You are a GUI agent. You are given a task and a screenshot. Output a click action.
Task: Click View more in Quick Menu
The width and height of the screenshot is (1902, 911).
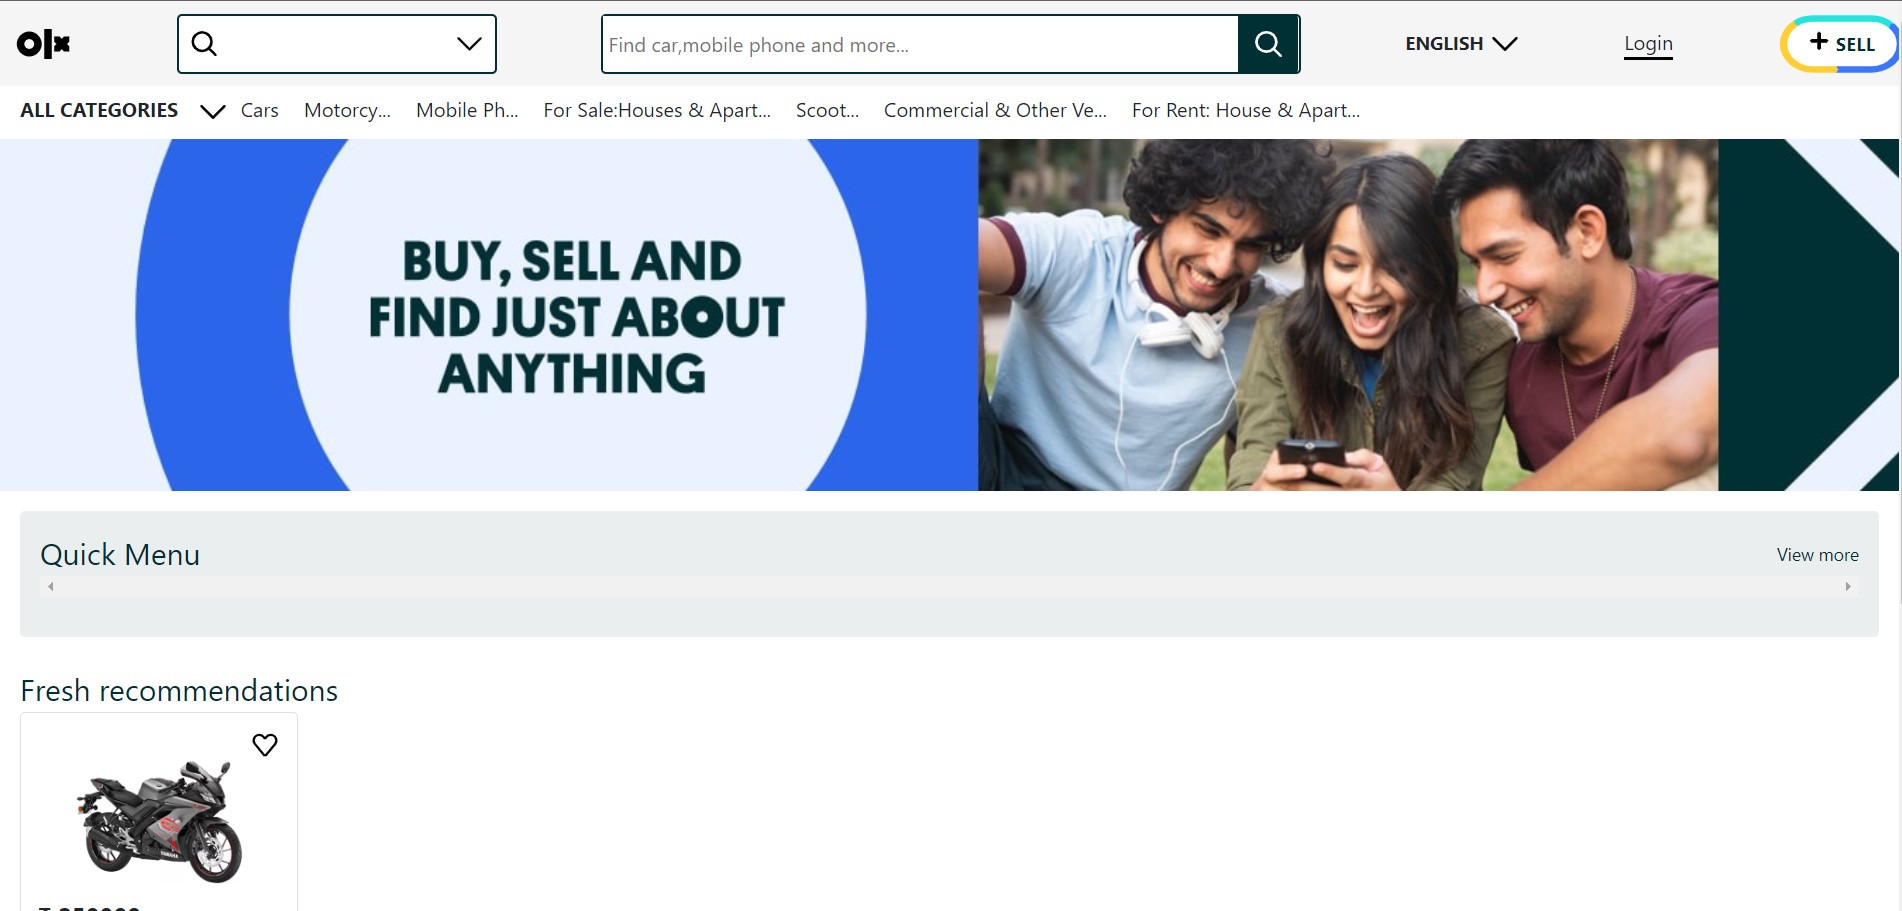coord(1817,555)
